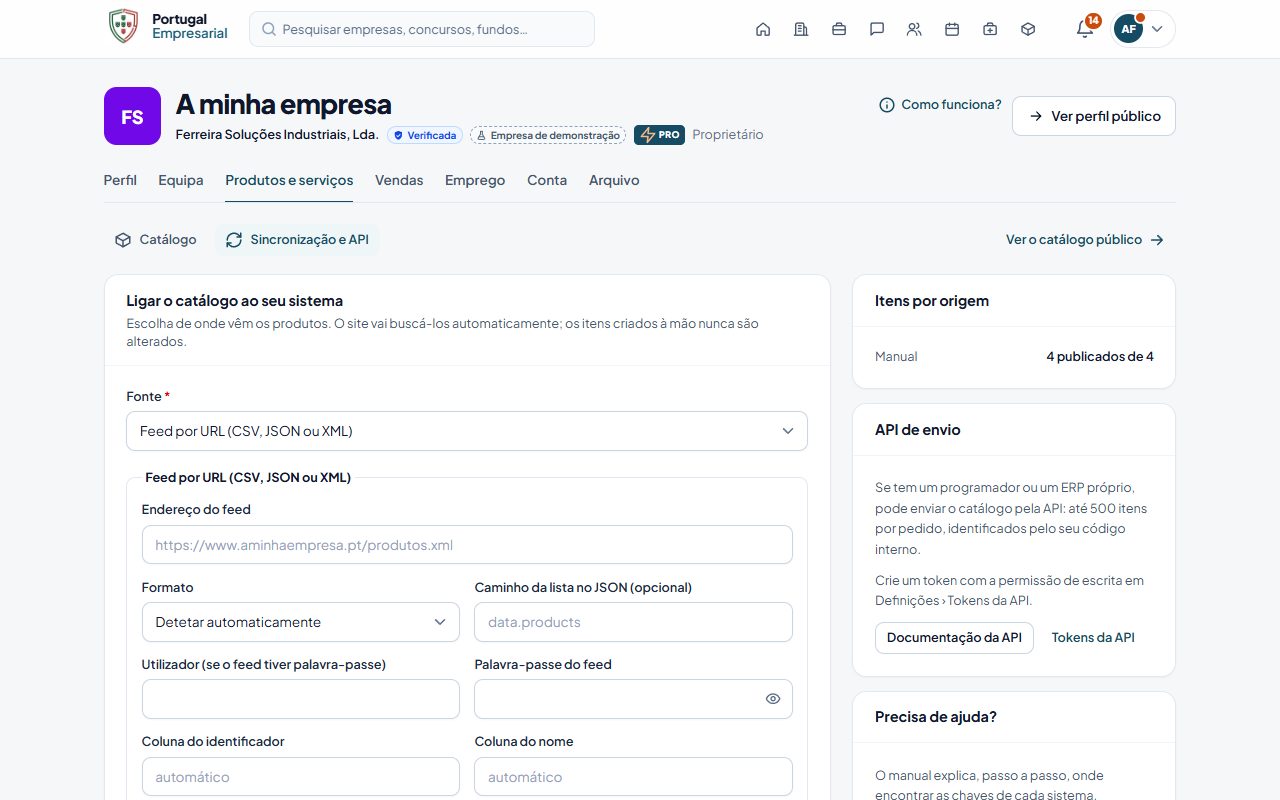The height and width of the screenshot is (800, 1280).
Task: Click the Caminho da lista no JSON field
Action: point(633,622)
